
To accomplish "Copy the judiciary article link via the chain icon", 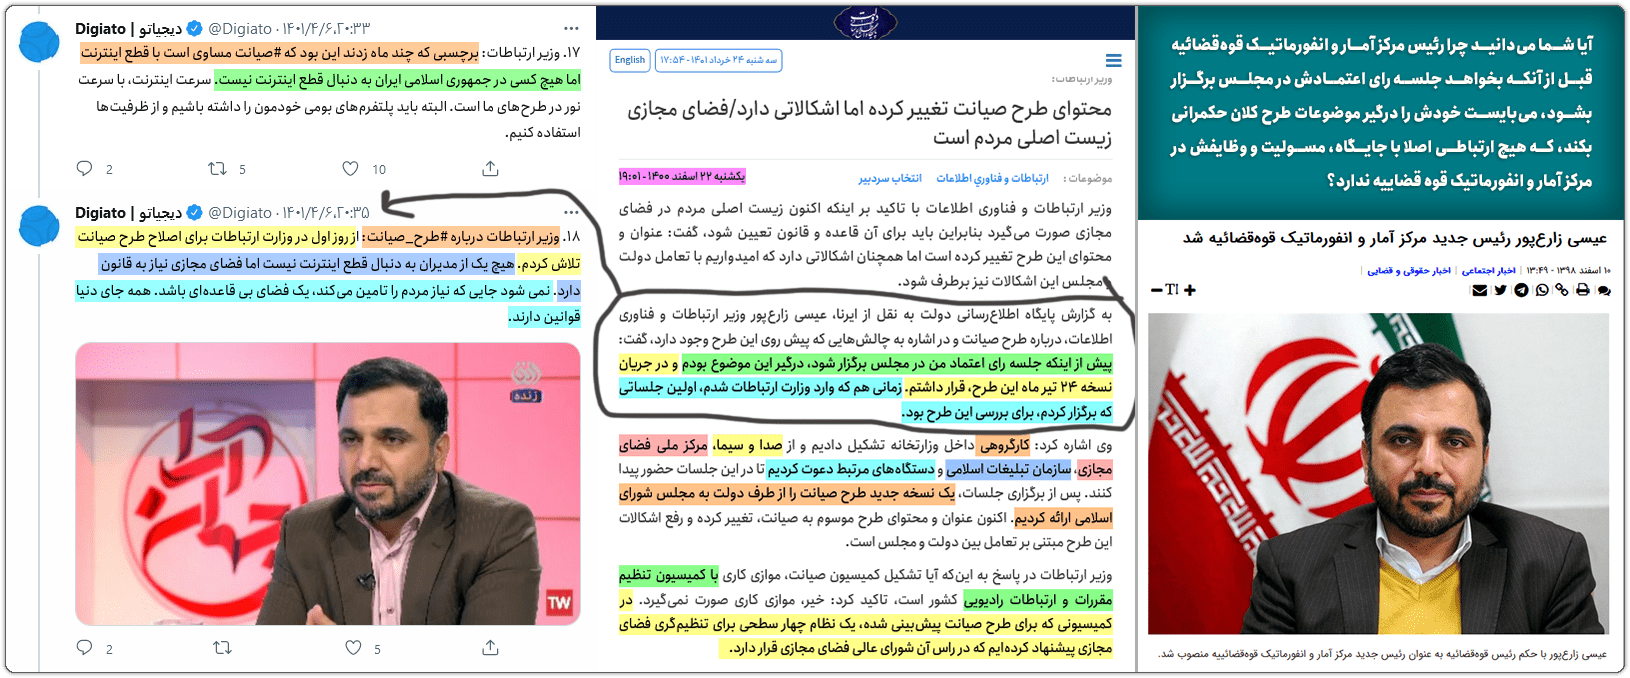I will coord(1562,290).
